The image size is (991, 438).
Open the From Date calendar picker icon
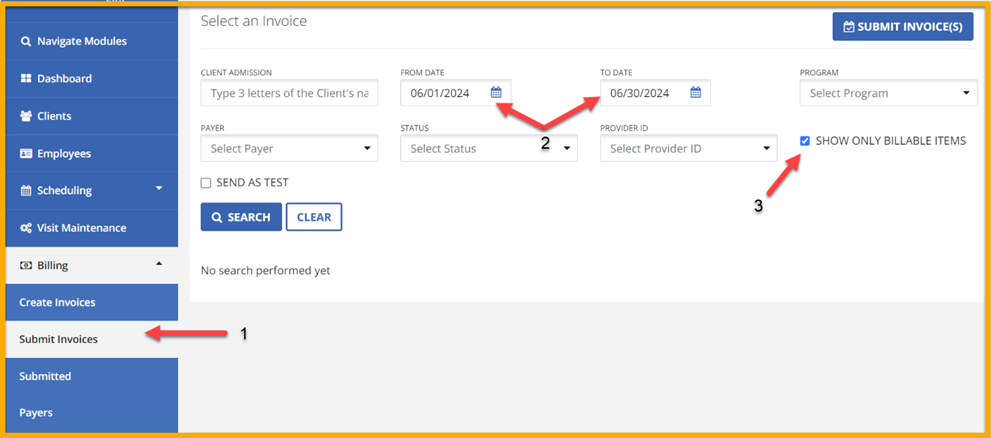point(496,93)
